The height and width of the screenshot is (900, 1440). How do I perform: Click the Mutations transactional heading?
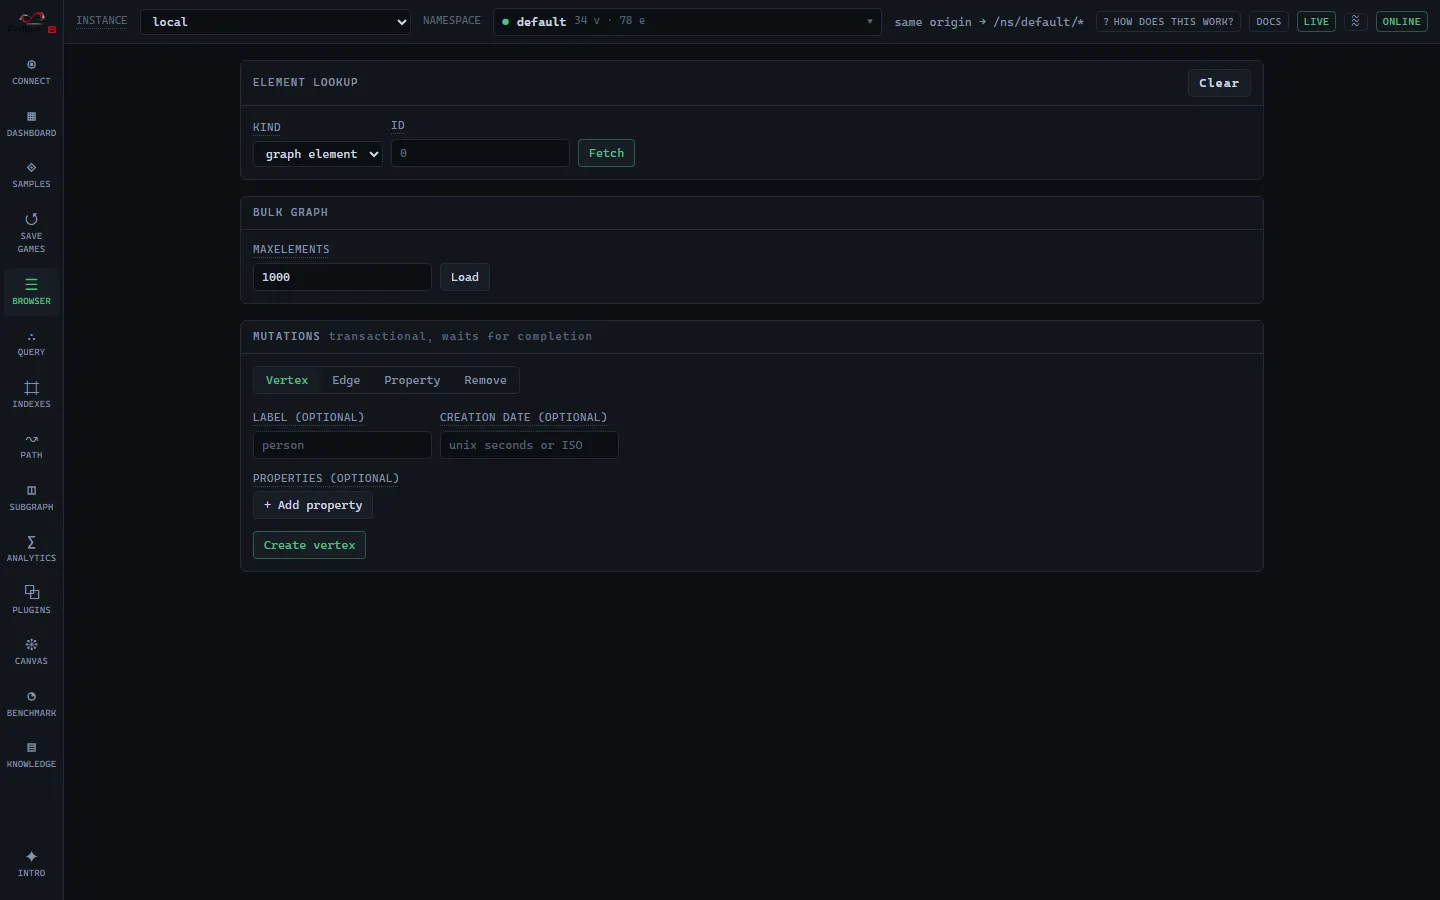coord(422,336)
